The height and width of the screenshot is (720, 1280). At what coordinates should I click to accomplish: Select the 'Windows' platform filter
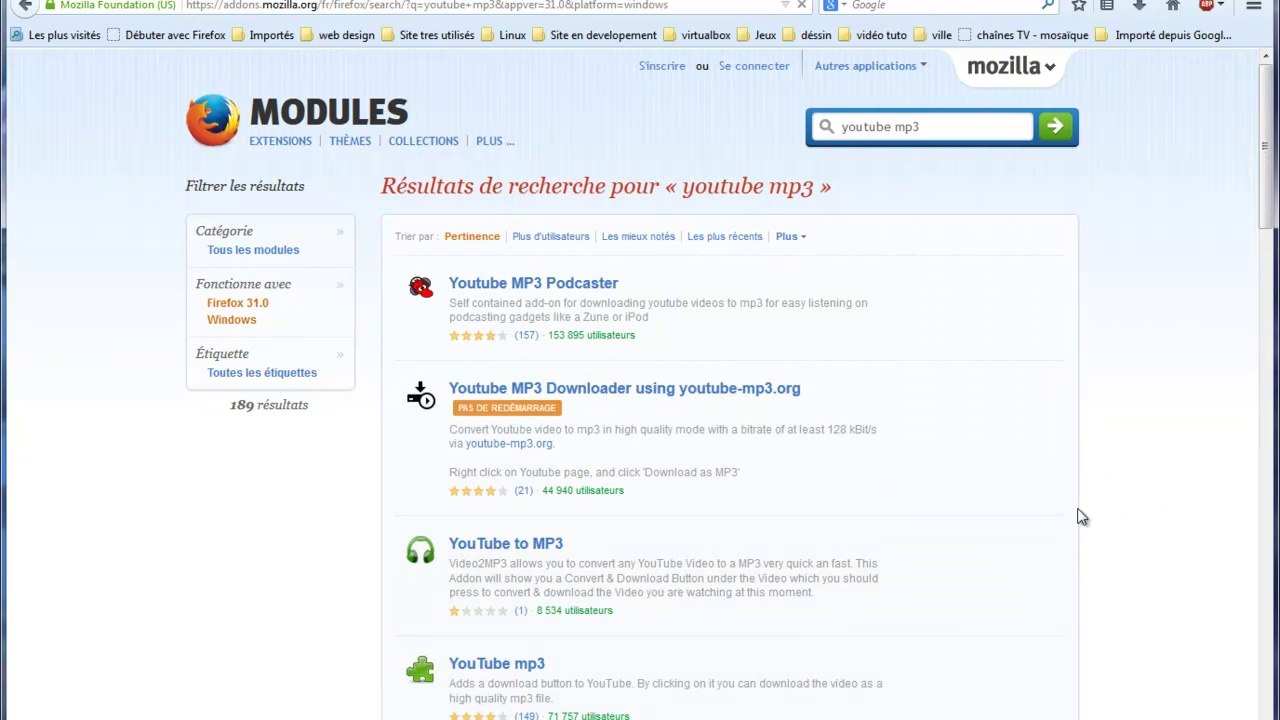[232, 320]
